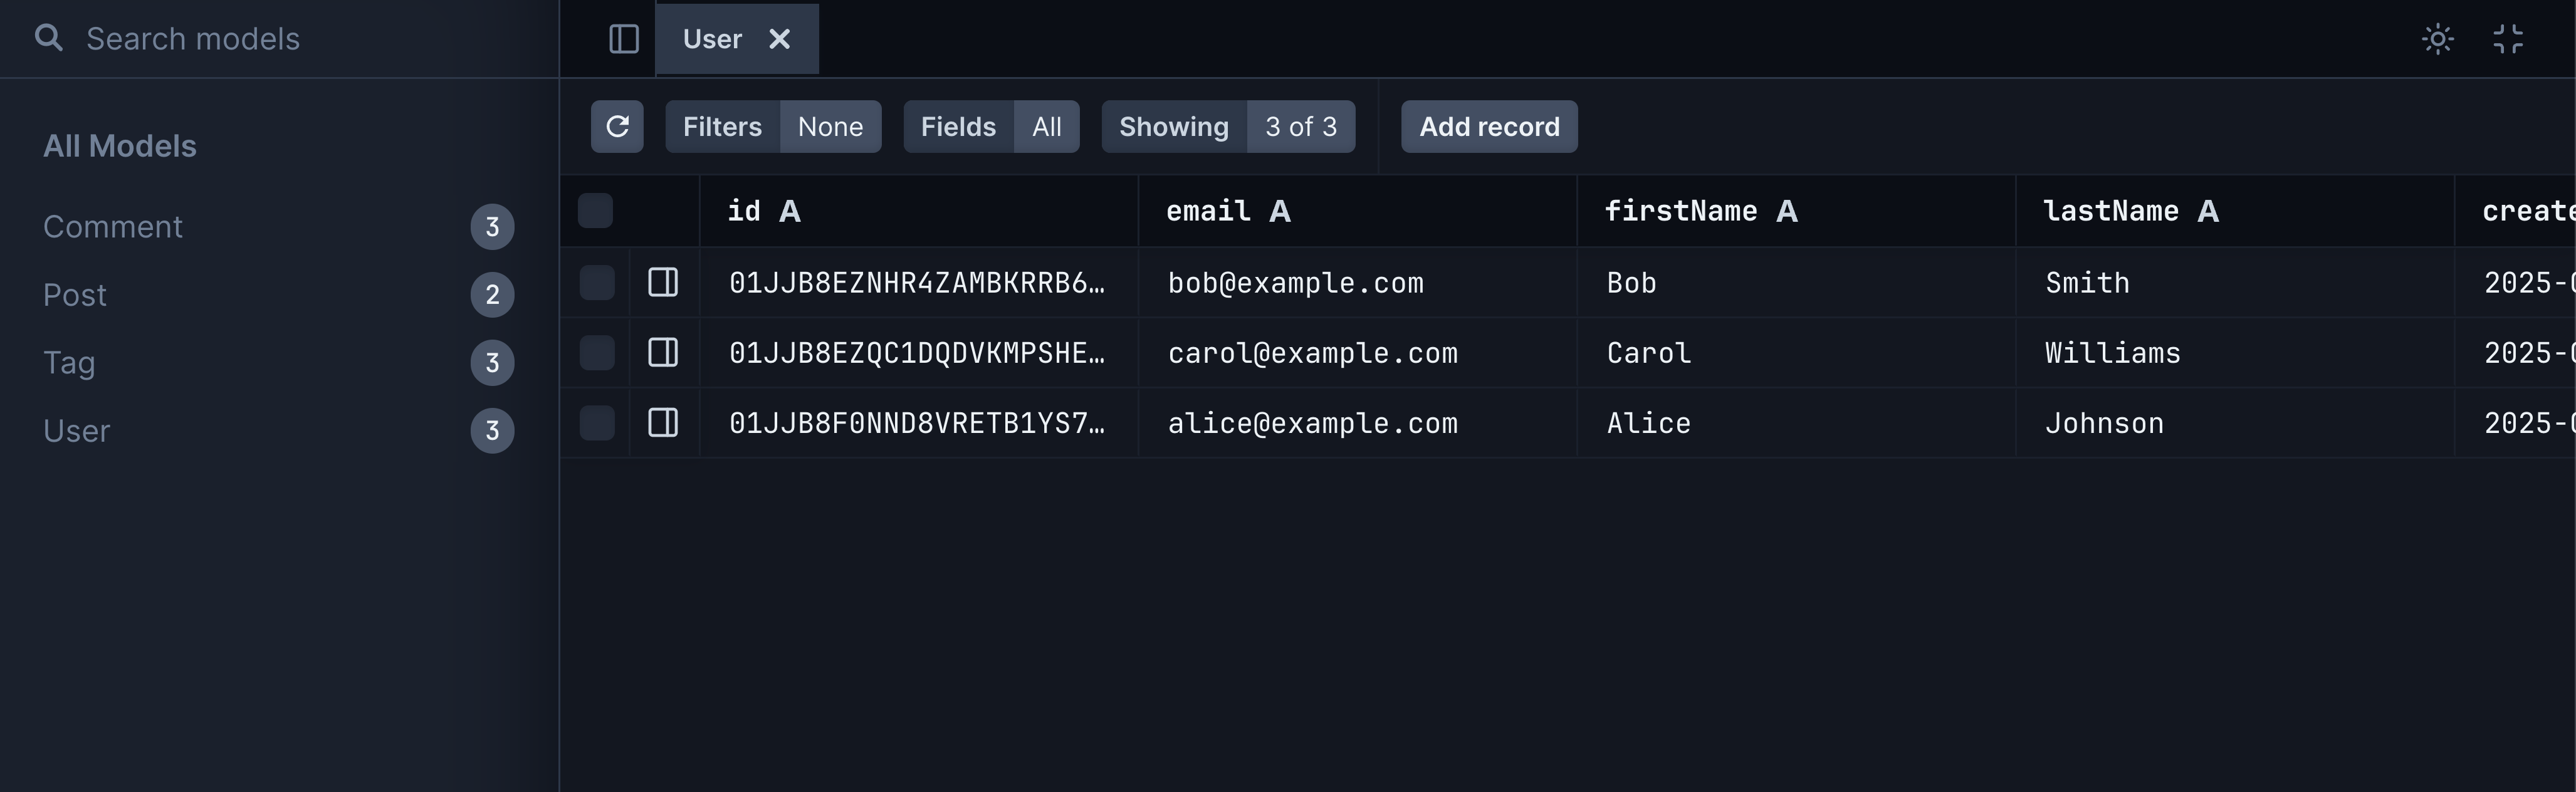The width and height of the screenshot is (2576, 792).
Task: Click the Add record button
Action: (1488, 127)
